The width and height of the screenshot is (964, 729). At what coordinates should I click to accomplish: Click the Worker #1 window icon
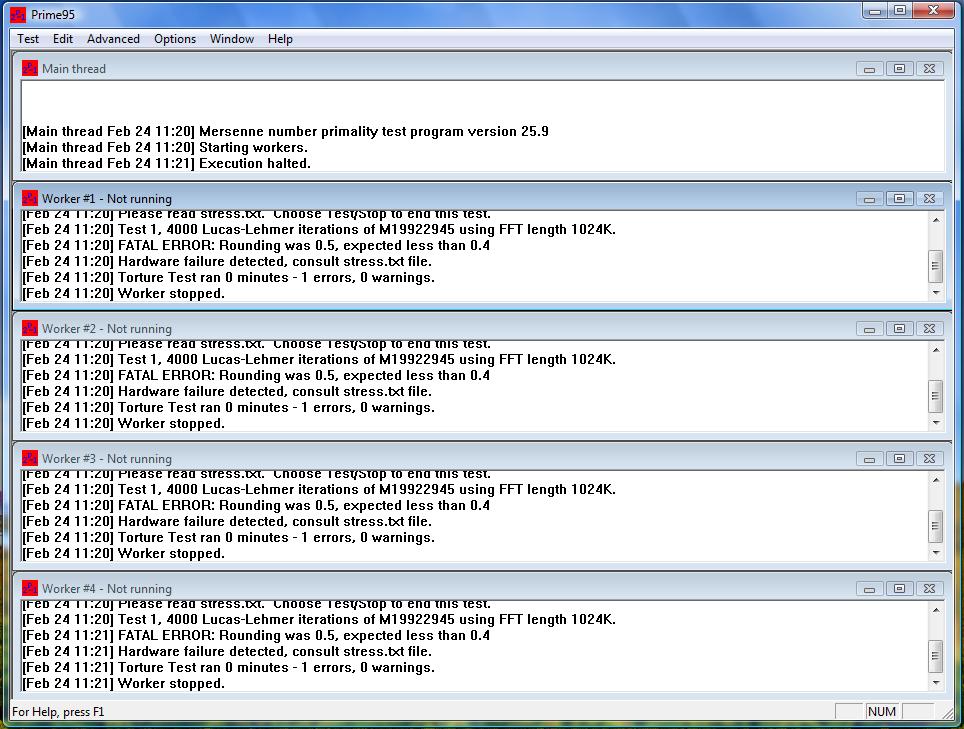click(x=30, y=198)
